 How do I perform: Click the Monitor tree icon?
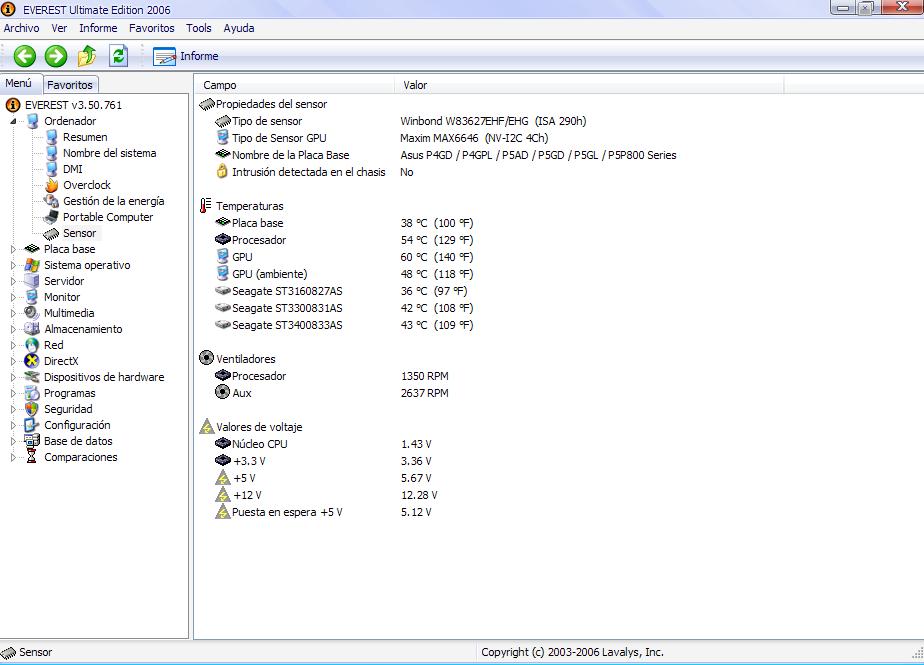coord(32,297)
